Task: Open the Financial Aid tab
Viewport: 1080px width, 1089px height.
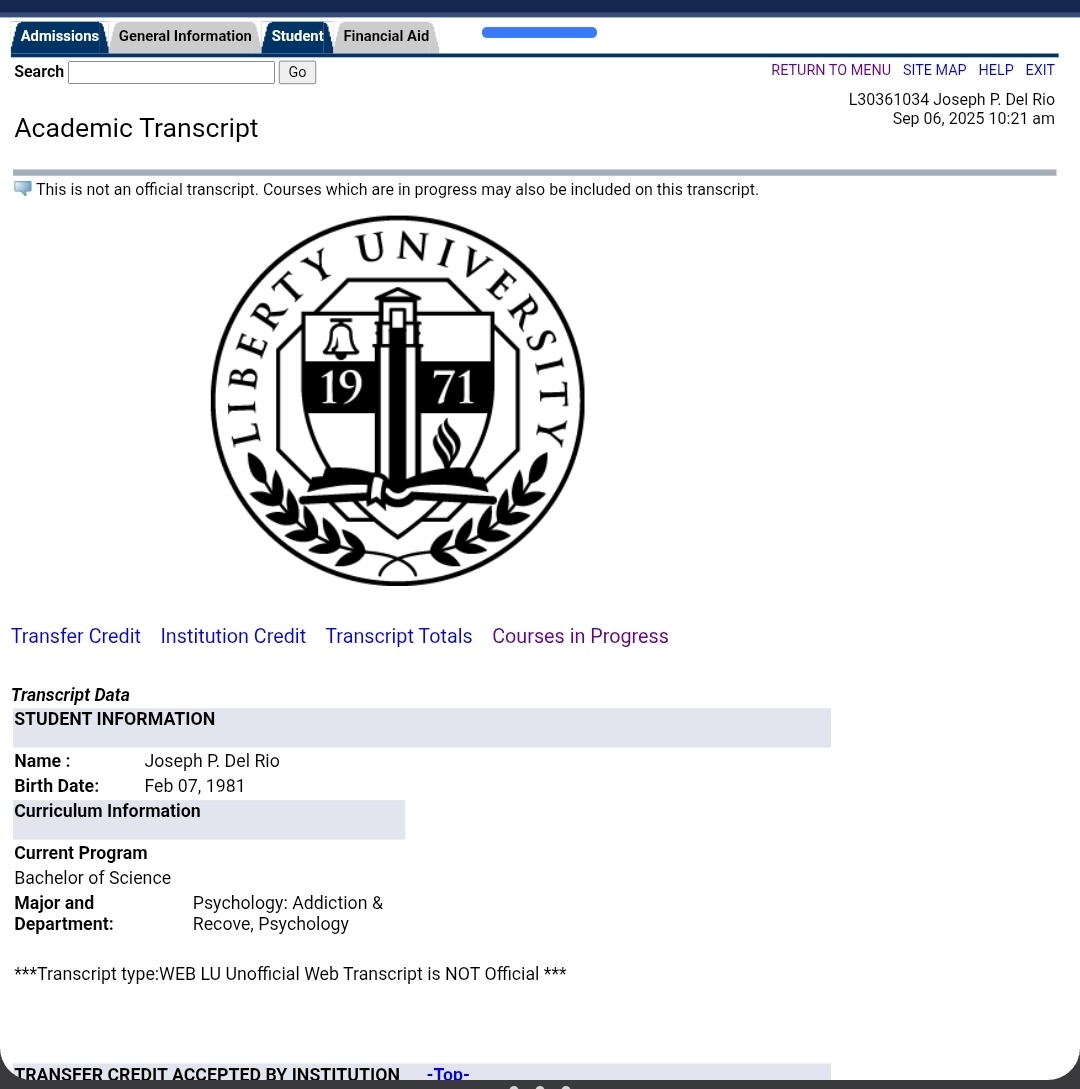Action: pyautogui.click(x=386, y=36)
